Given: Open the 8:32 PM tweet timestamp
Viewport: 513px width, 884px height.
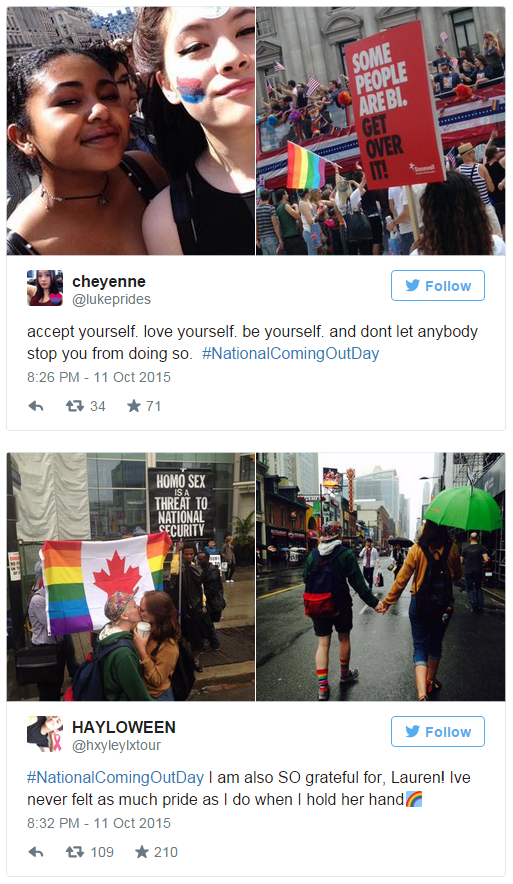Looking at the screenshot, I should click(99, 823).
